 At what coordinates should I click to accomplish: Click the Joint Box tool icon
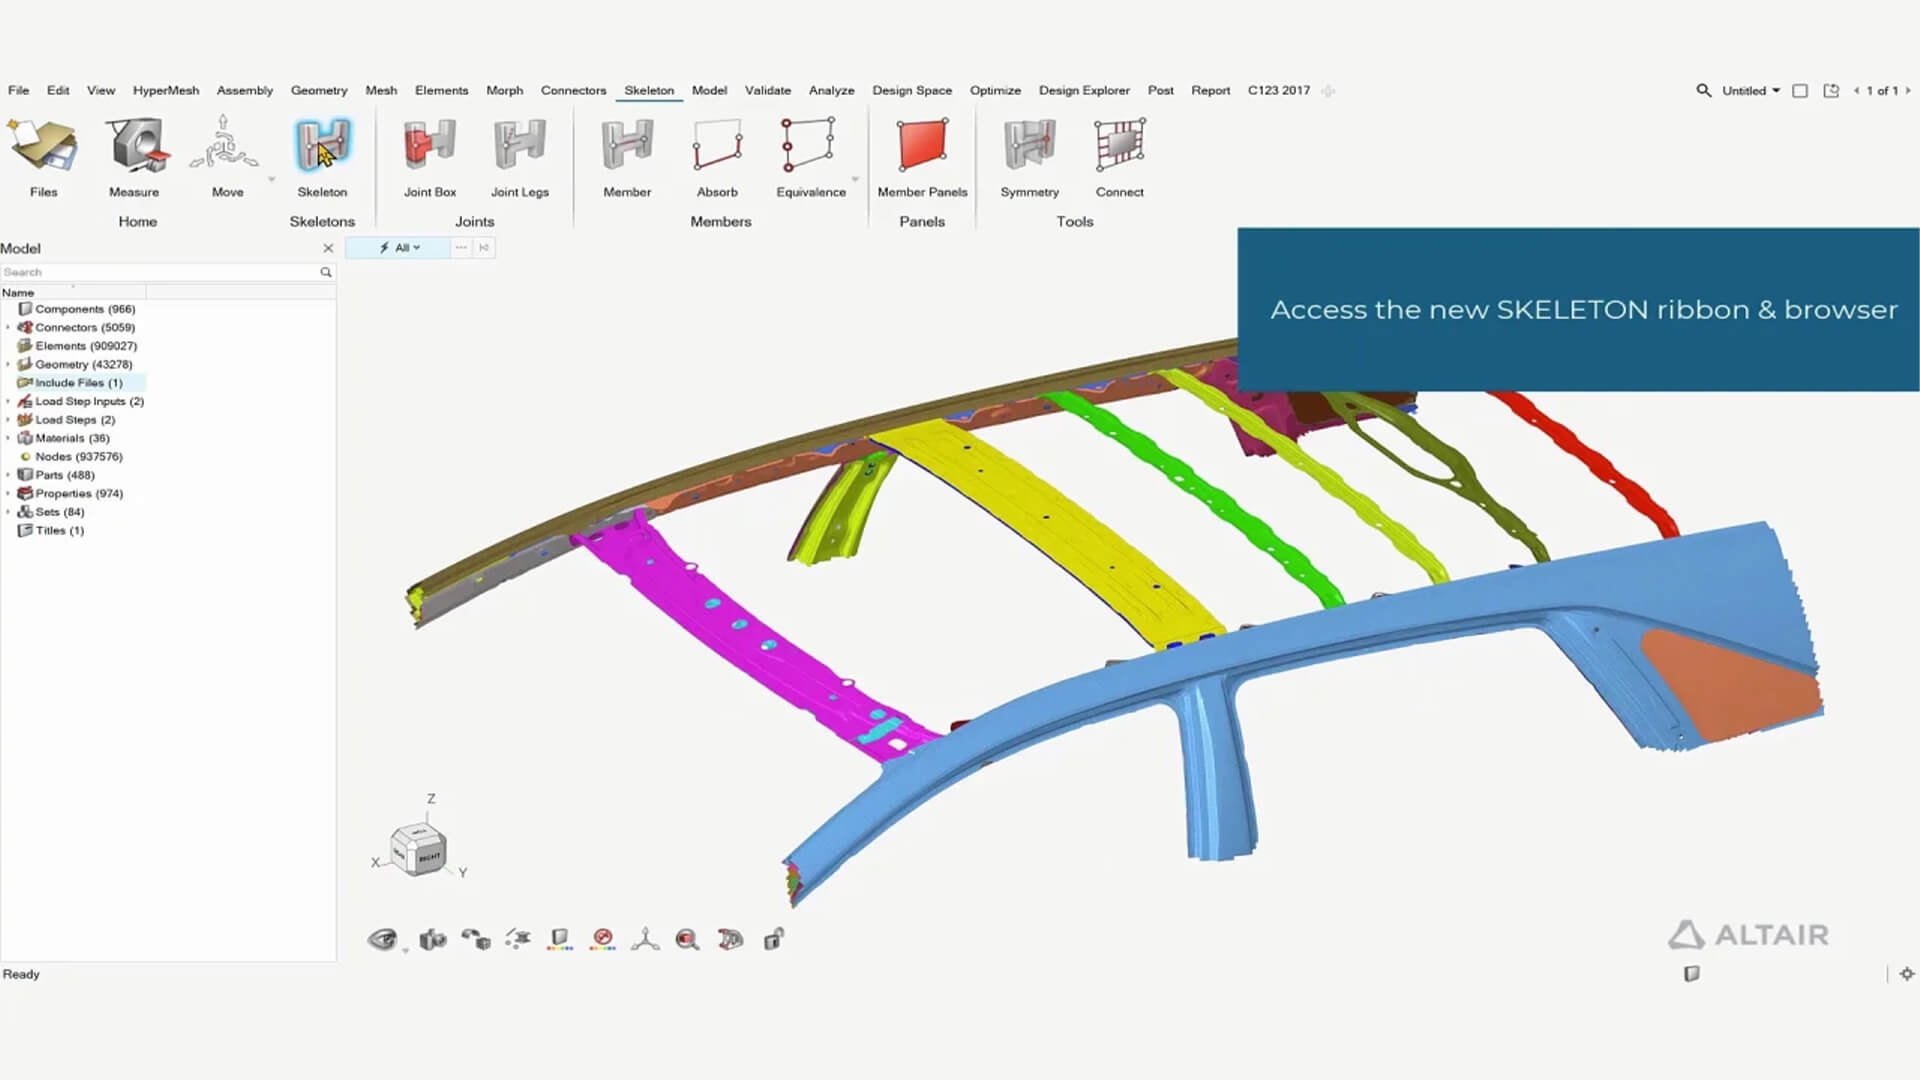point(430,146)
